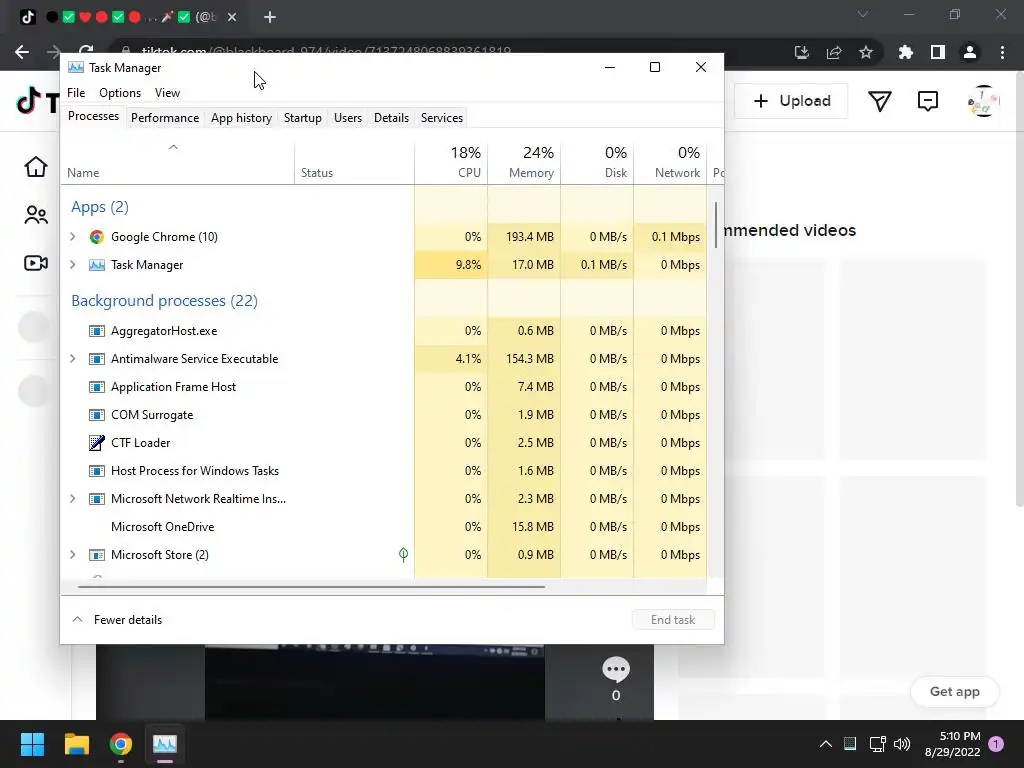
Task: Open the Windows Start menu
Action: [x=32, y=744]
